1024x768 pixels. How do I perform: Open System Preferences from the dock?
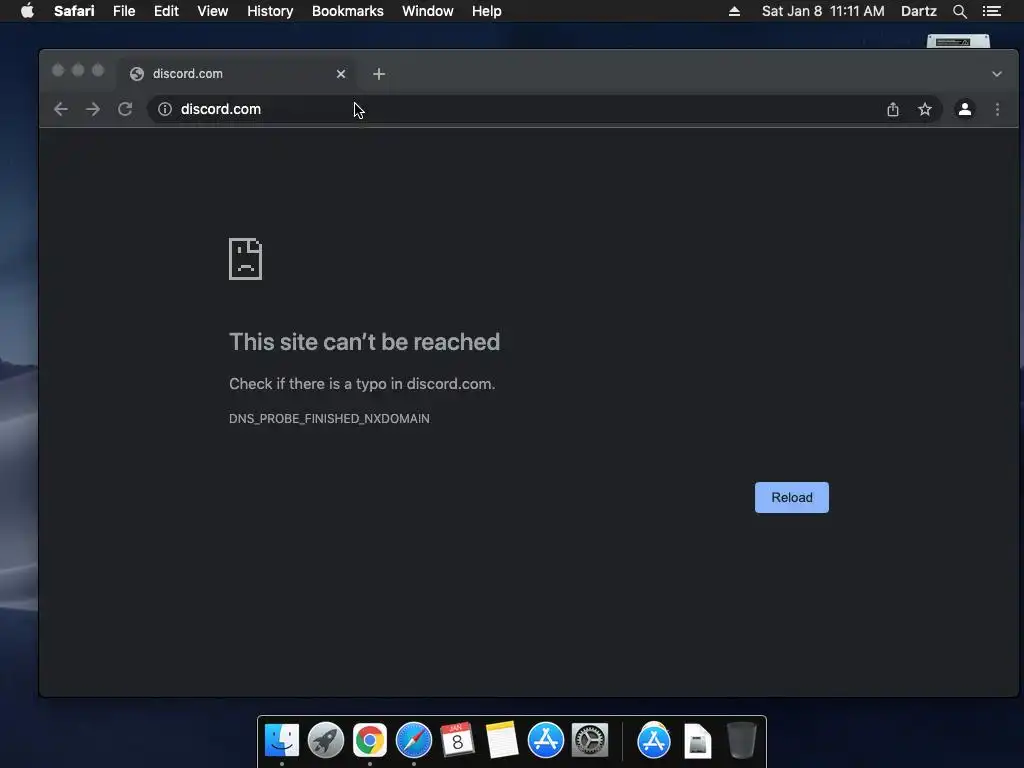pos(590,740)
